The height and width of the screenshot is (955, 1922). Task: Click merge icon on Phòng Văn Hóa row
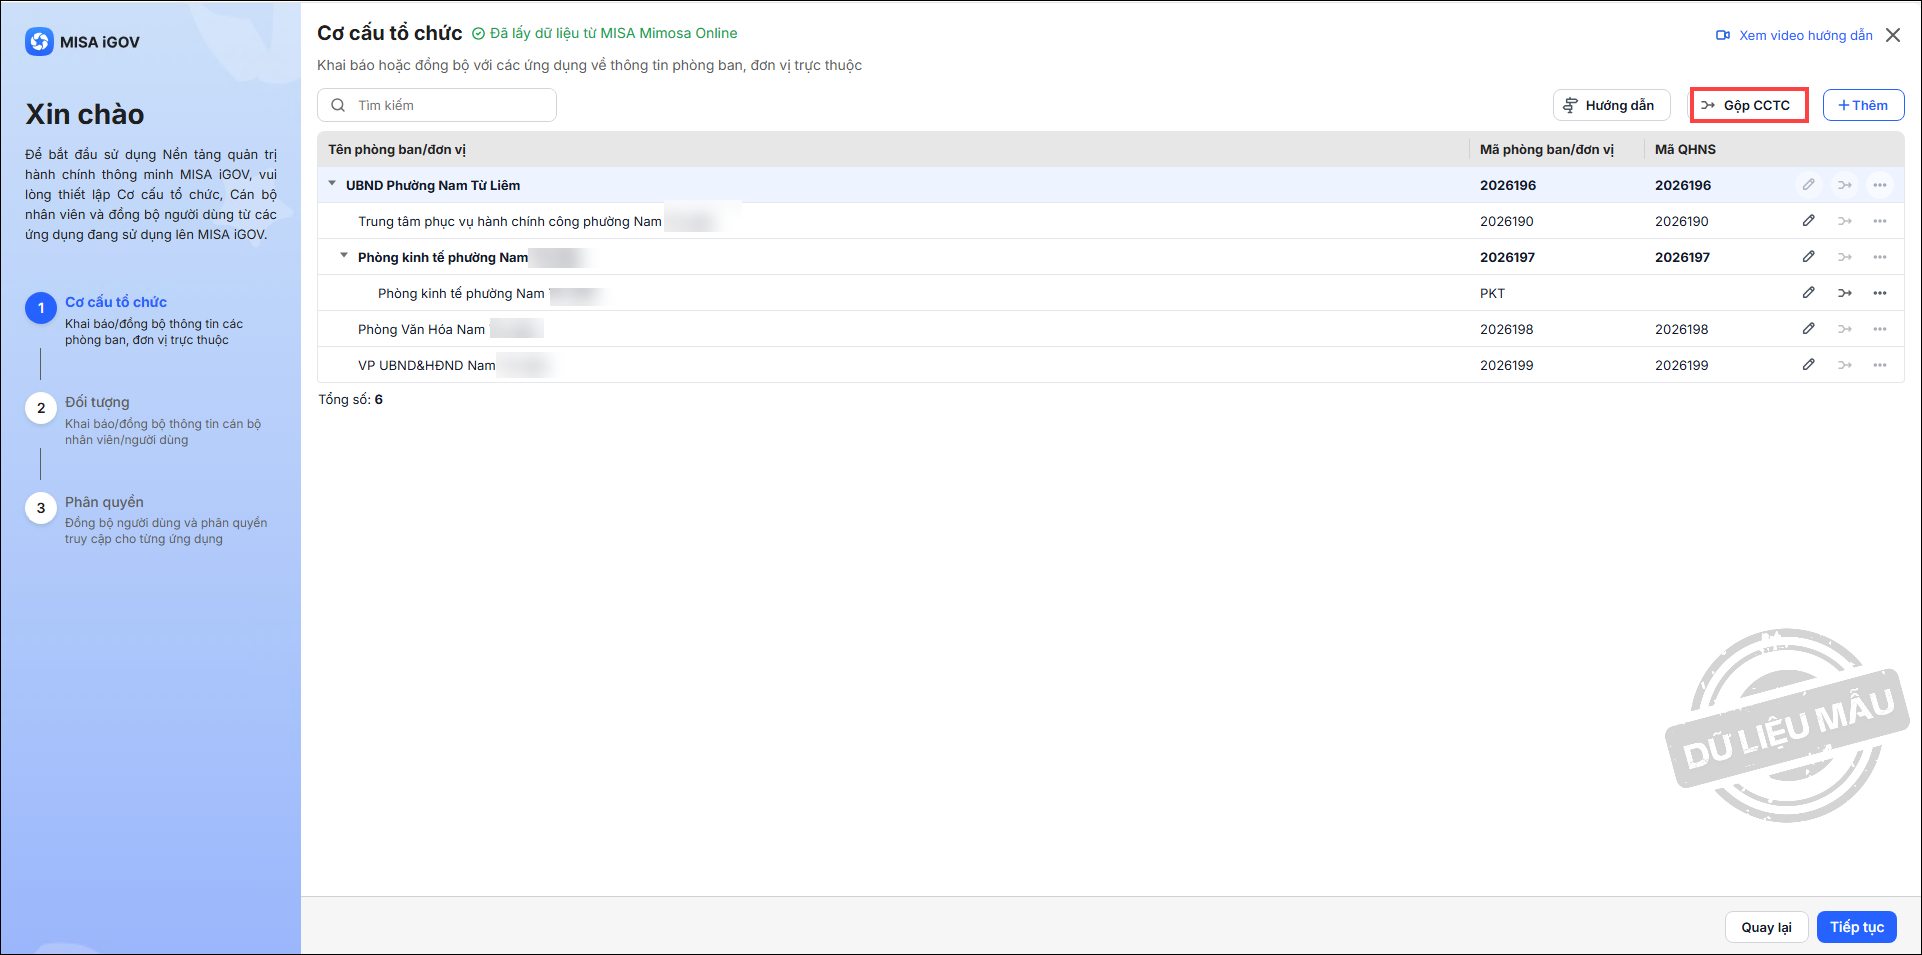1845,329
